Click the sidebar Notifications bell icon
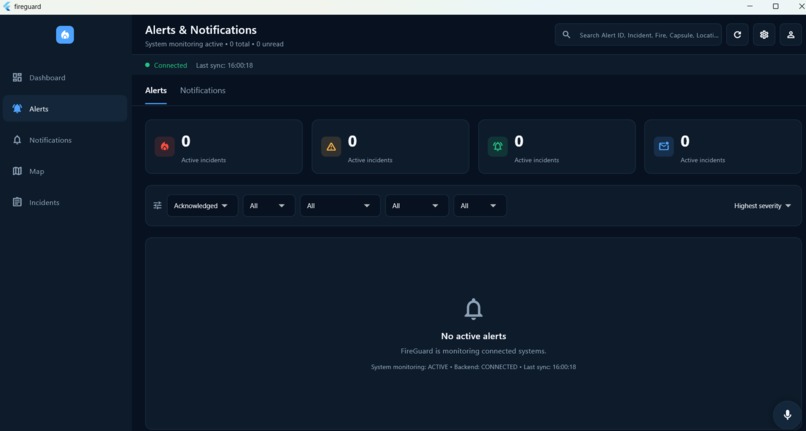This screenshot has width=806, height=431. (x=17, y=140)
